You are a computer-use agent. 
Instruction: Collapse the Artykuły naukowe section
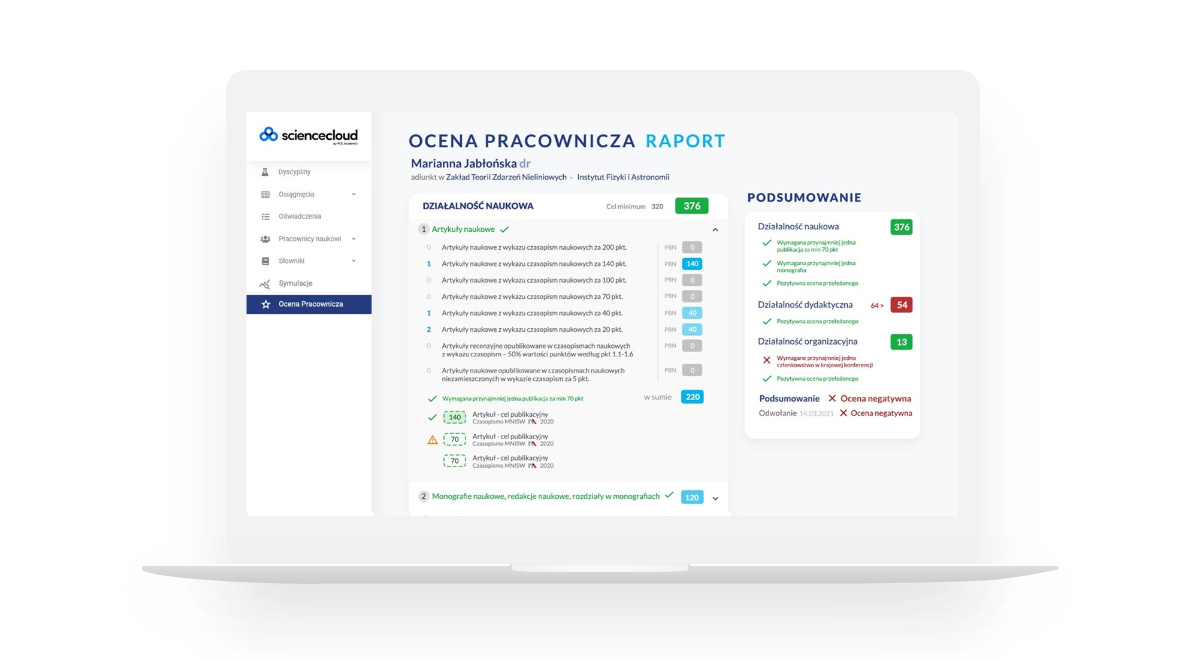pos(715,230)
